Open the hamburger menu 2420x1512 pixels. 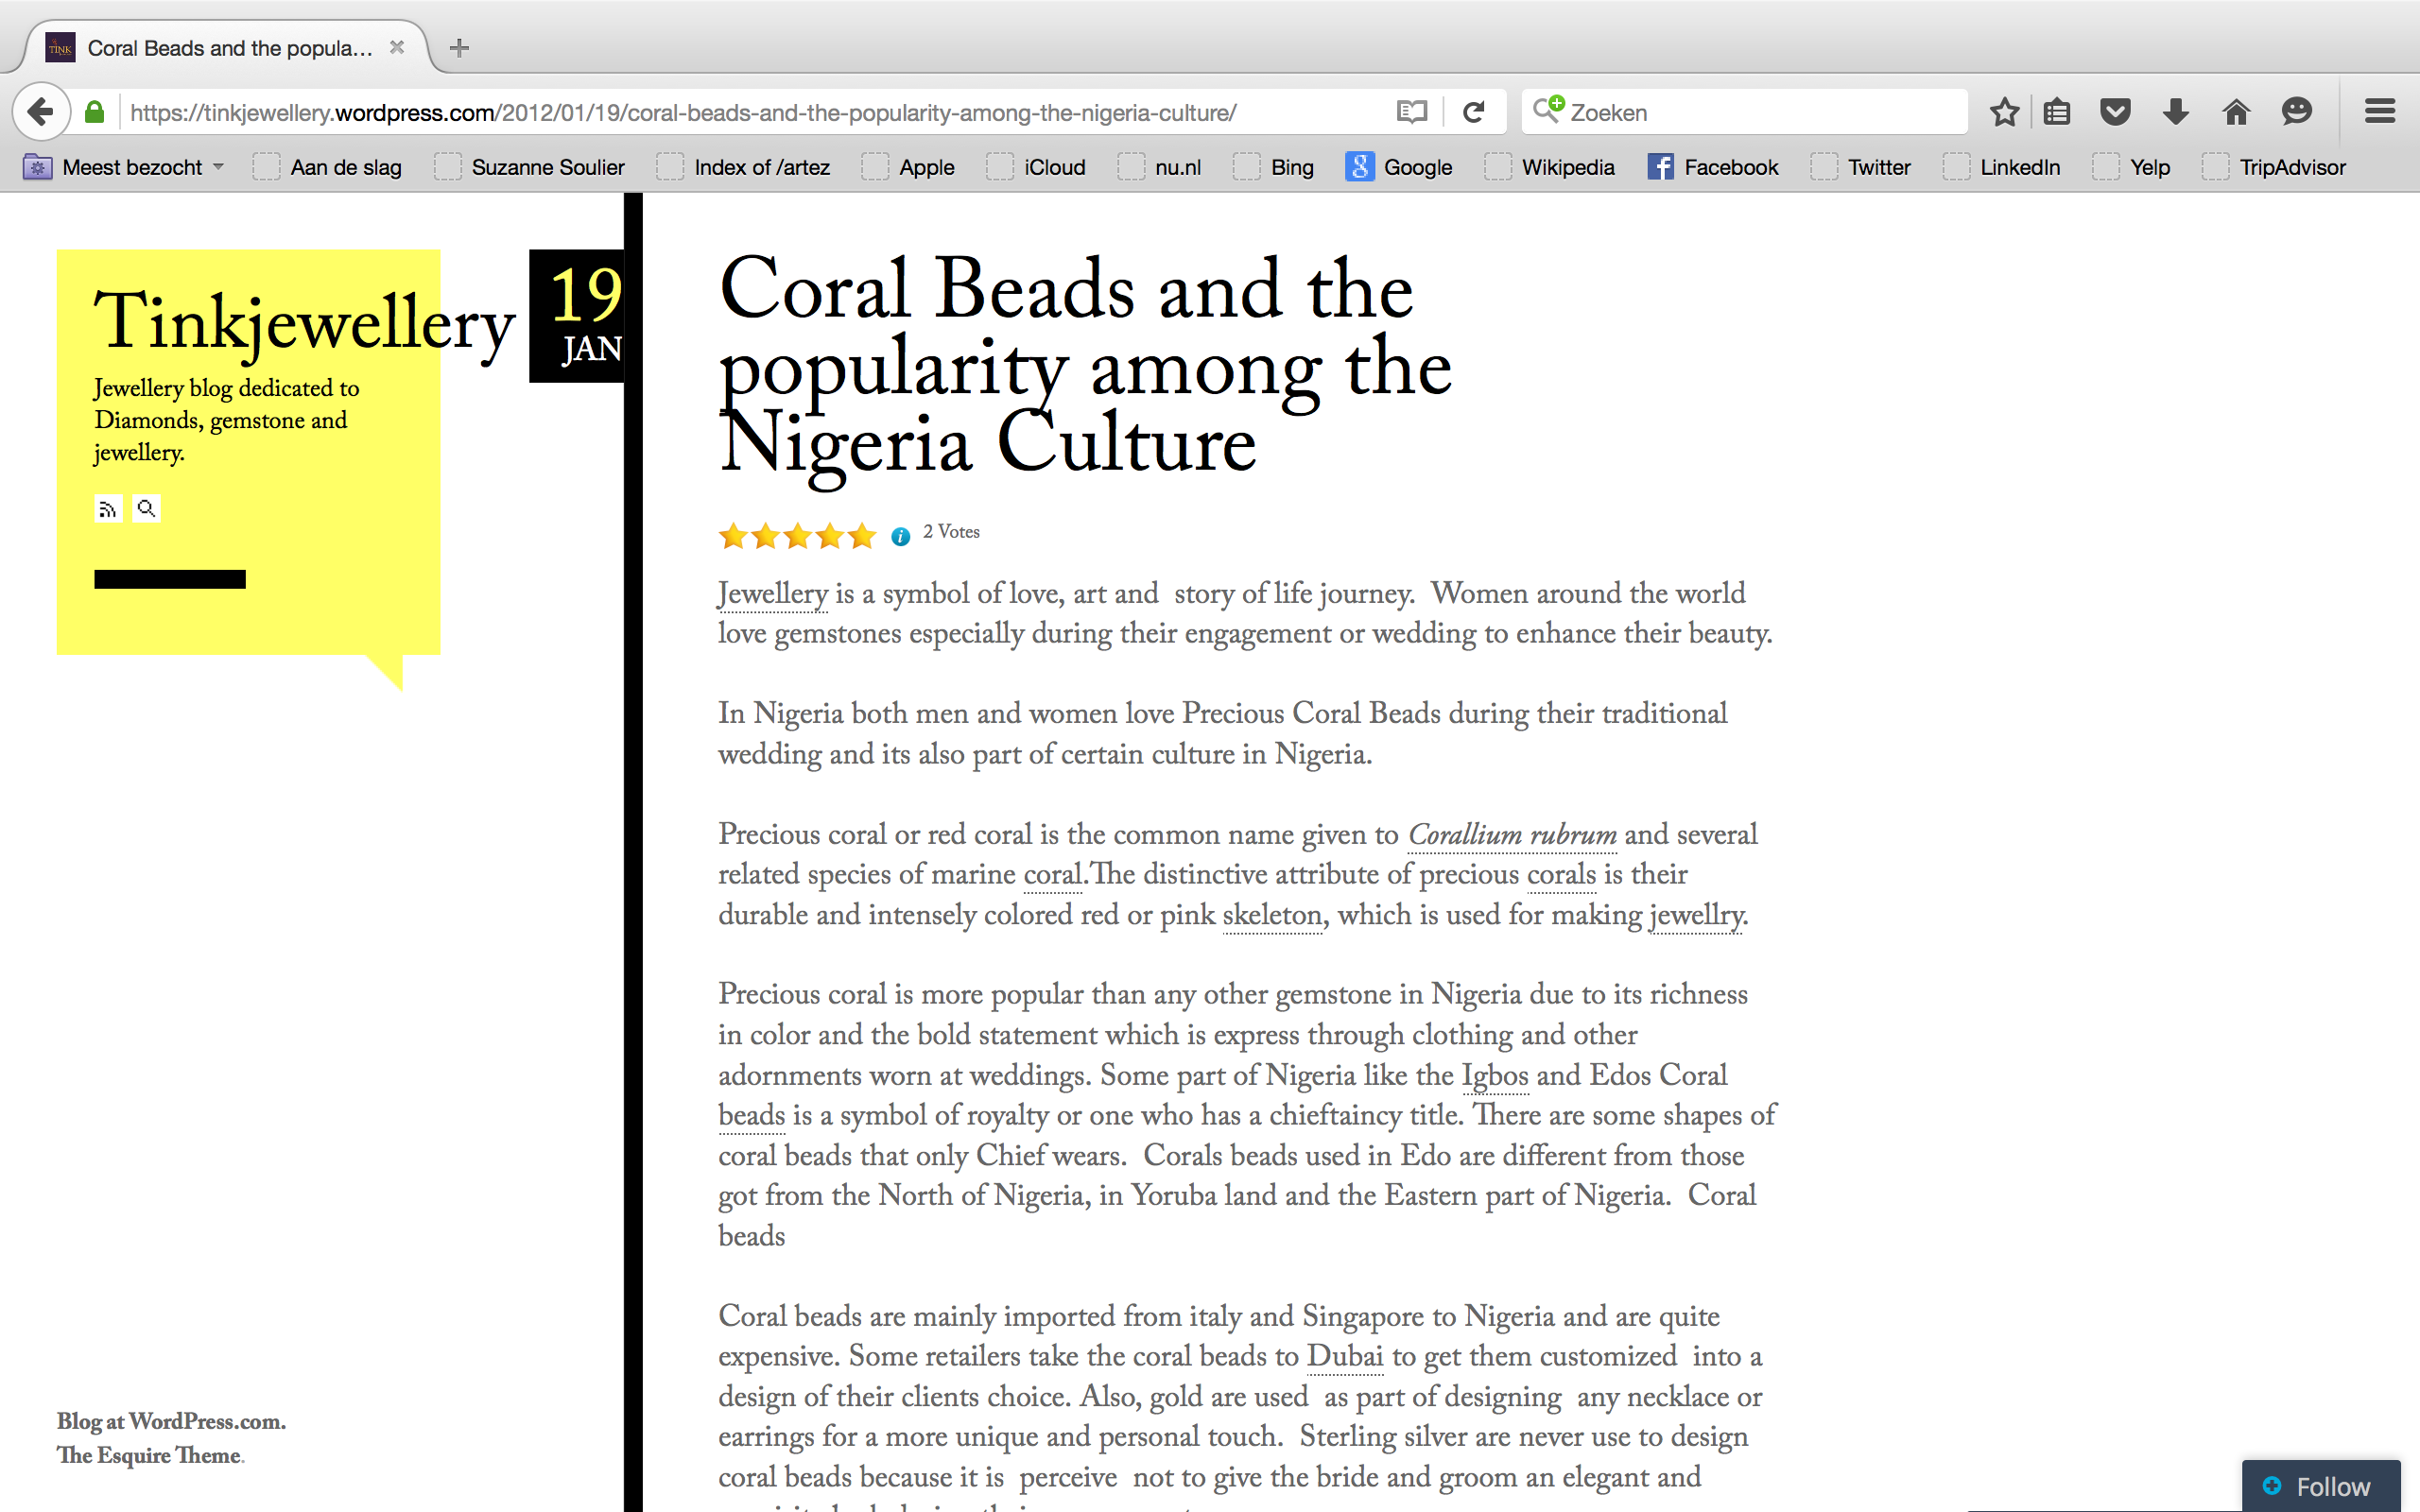[2380, 112]
